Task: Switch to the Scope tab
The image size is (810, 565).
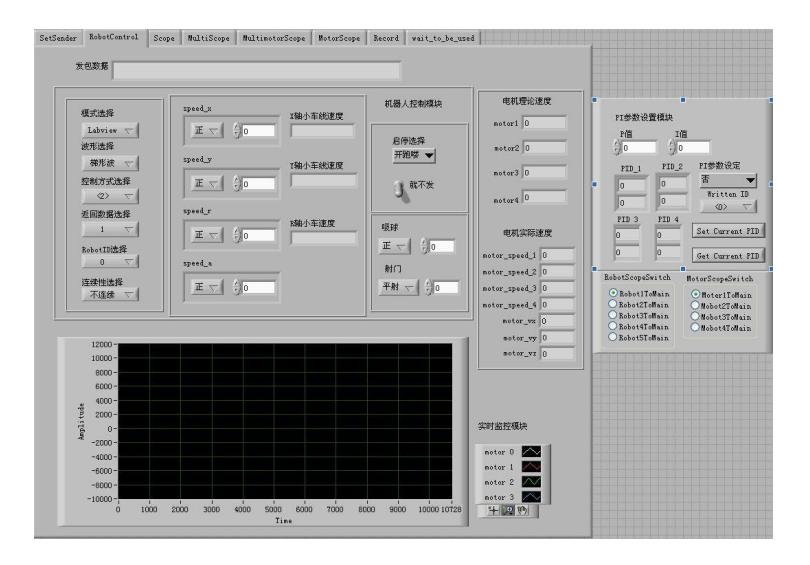Action: click(x=164, y=38)
